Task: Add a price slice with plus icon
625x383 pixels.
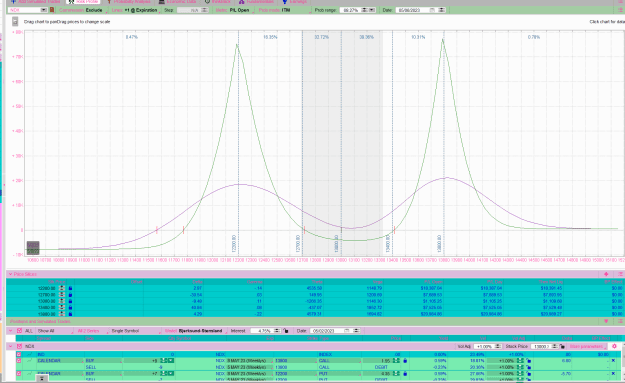Action: click(x=606, y=274)
